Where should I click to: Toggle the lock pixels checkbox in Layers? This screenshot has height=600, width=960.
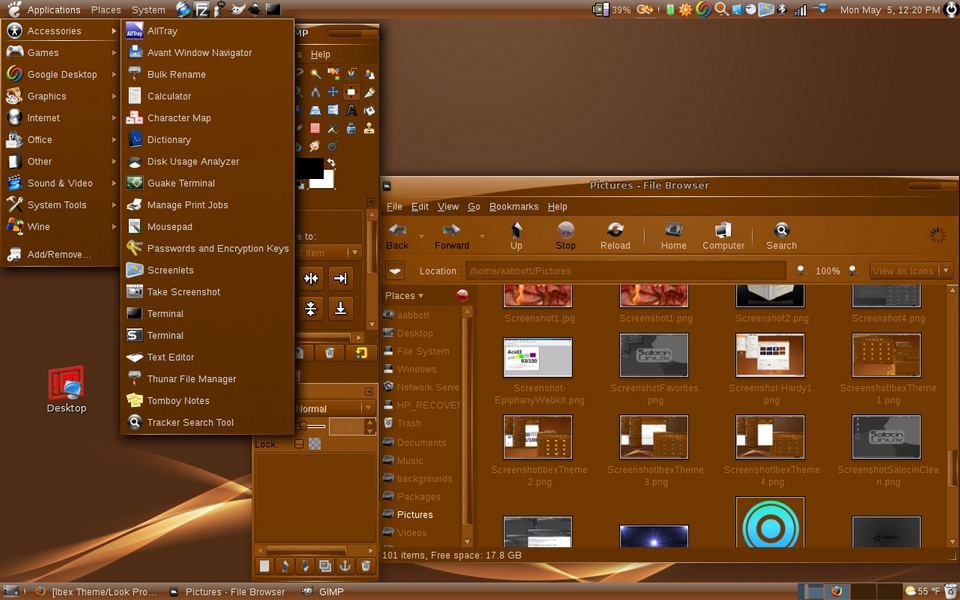[x=298, y=444]
